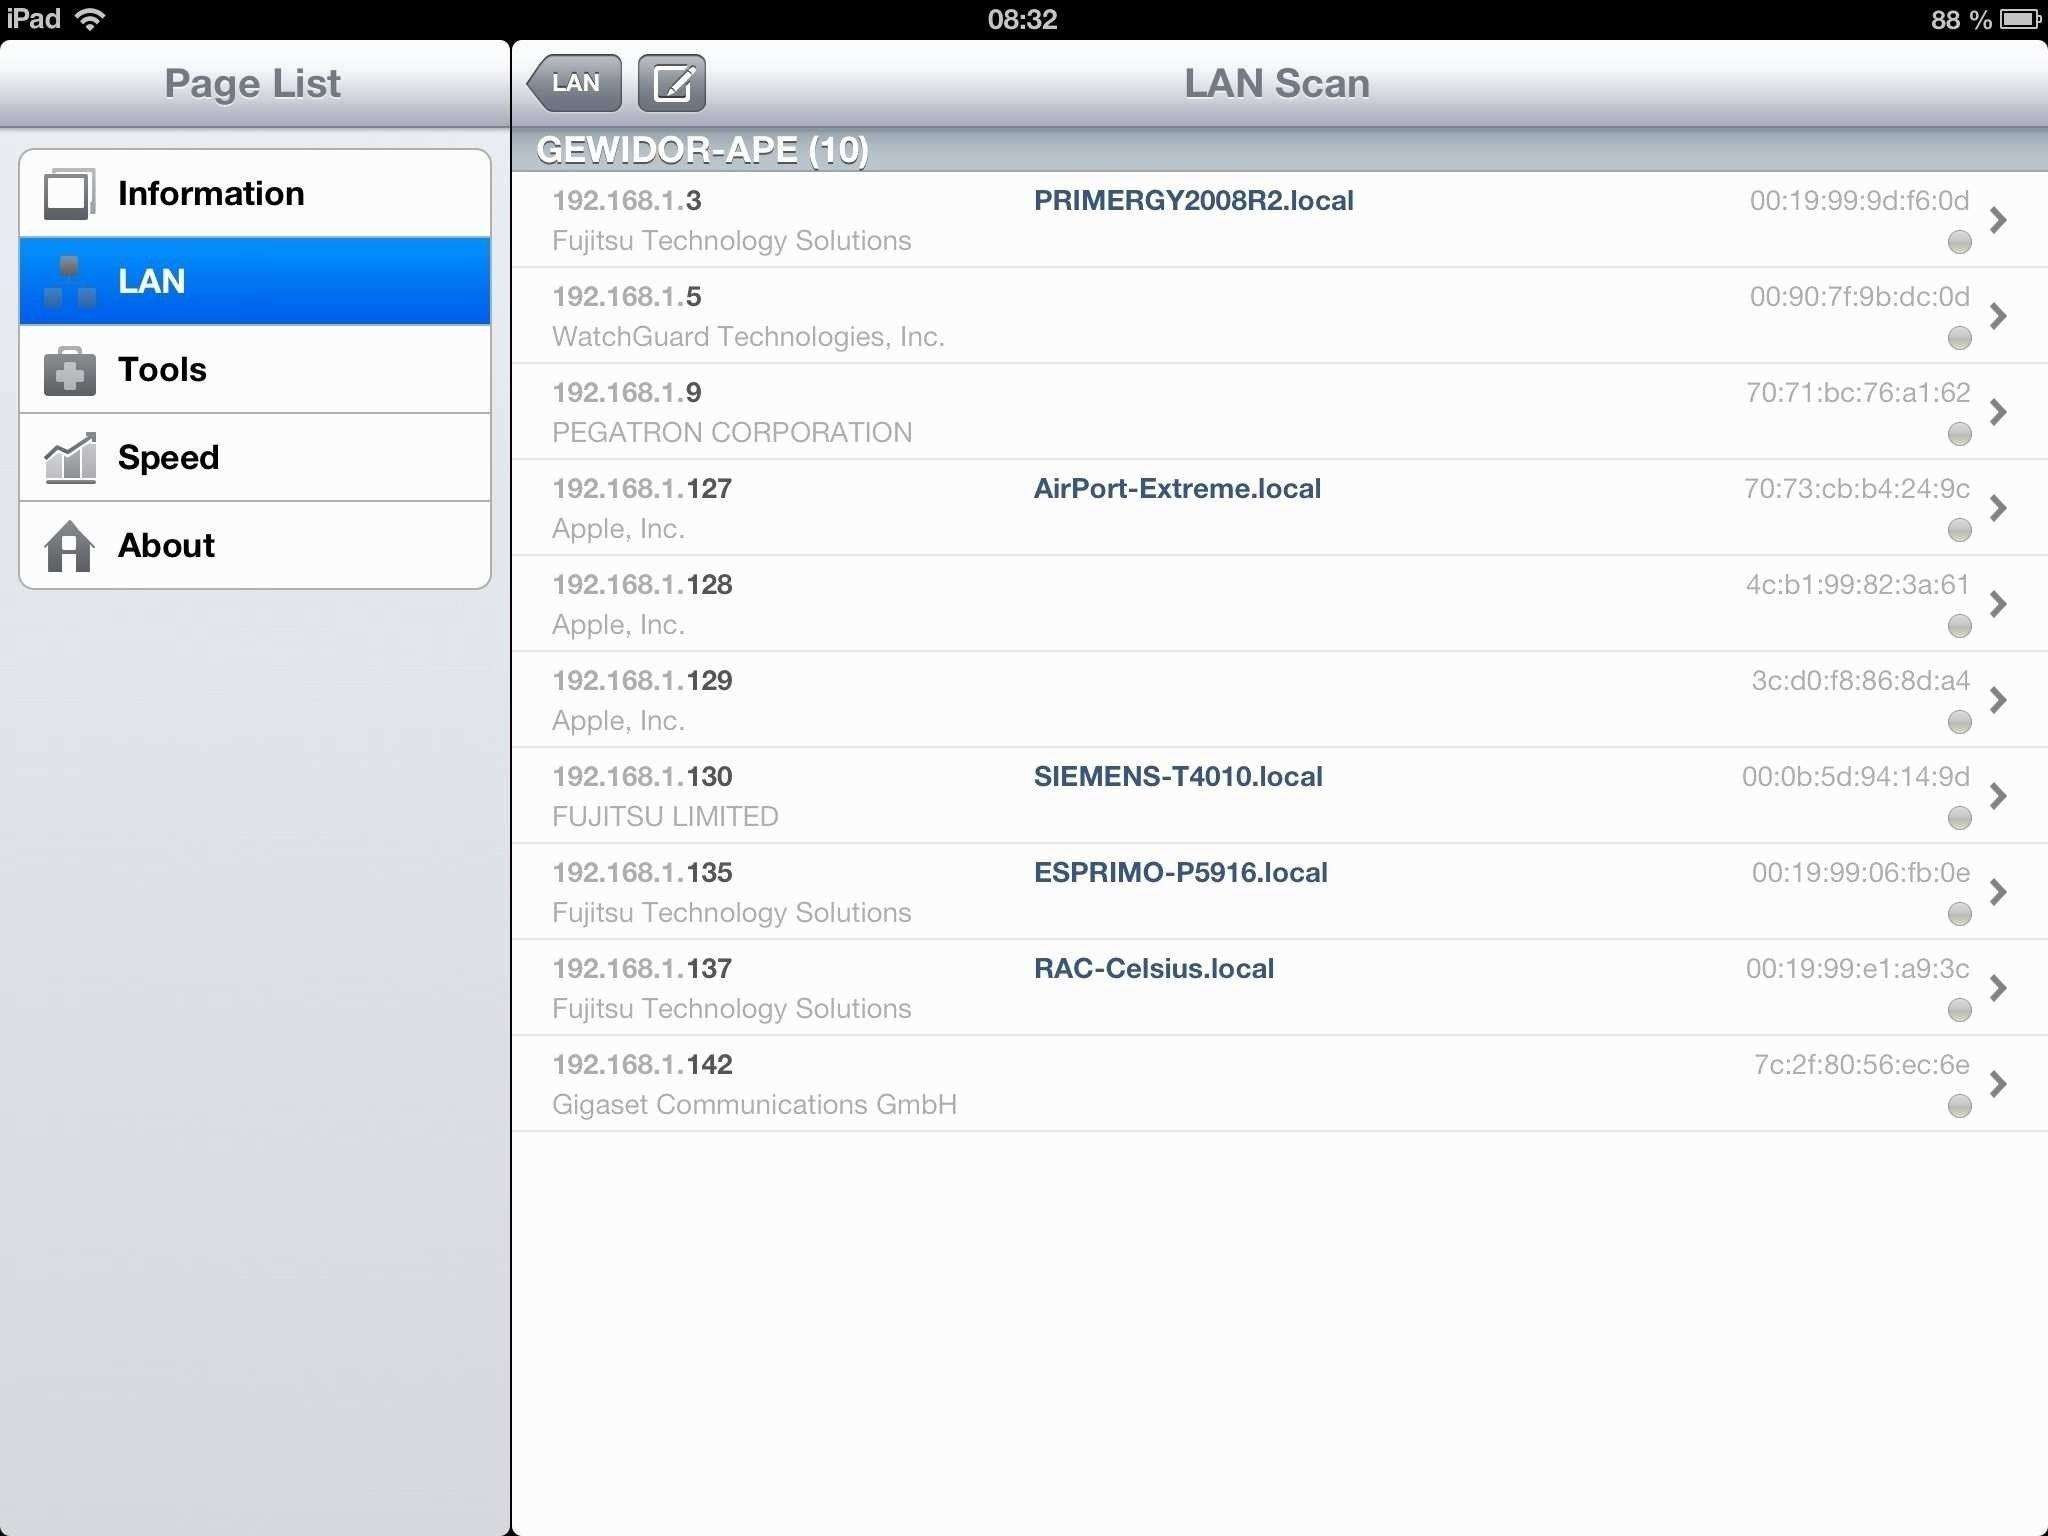2048x1536 pixels.
Task: Select the Tools page icon
Action: point(68,368)
